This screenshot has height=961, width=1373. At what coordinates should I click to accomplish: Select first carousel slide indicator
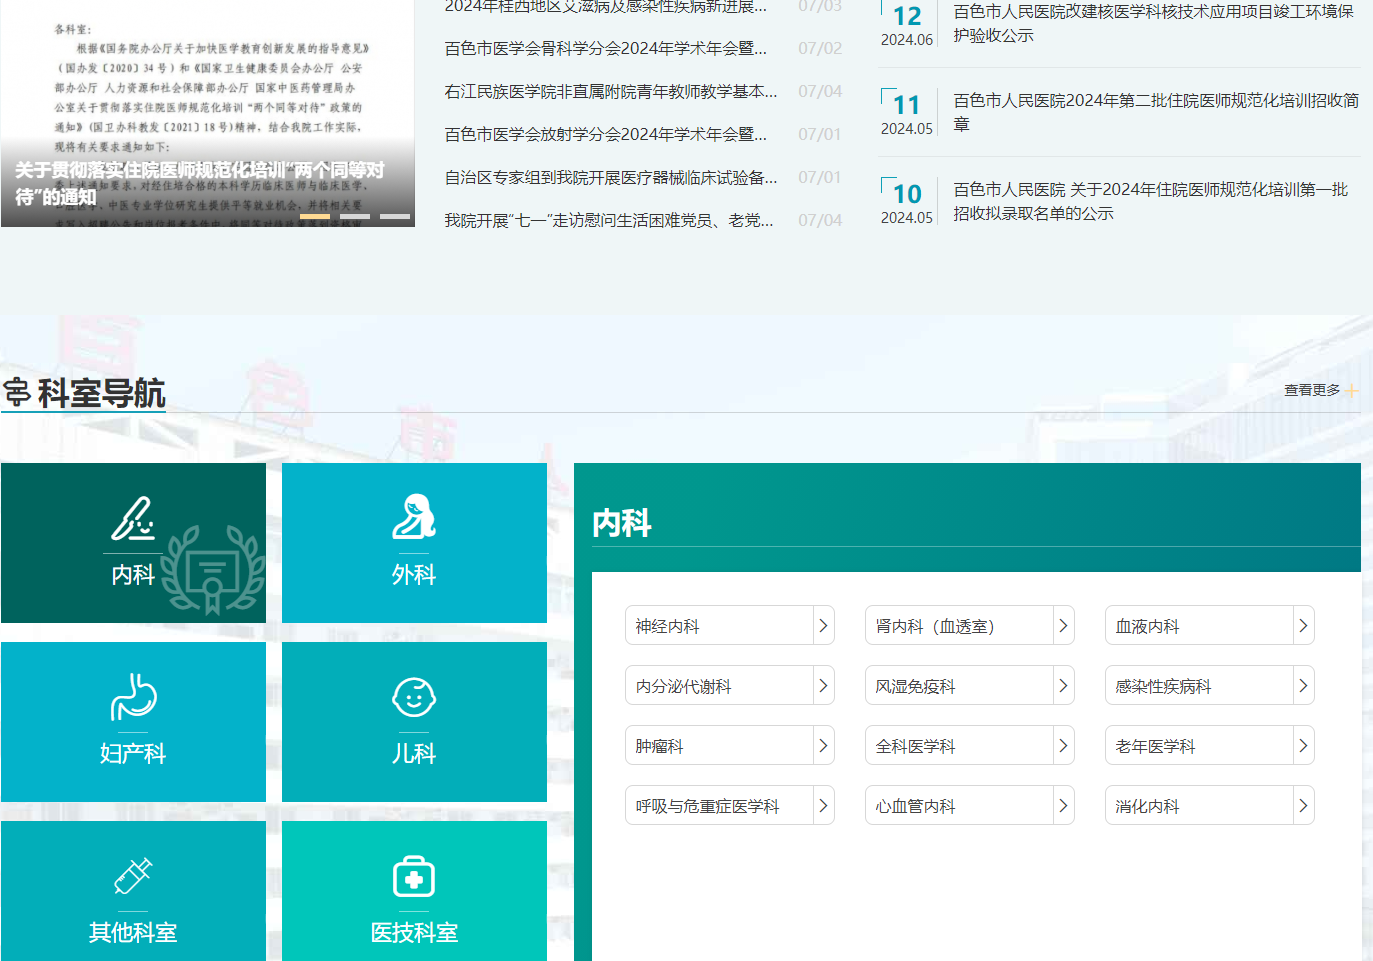315,216
